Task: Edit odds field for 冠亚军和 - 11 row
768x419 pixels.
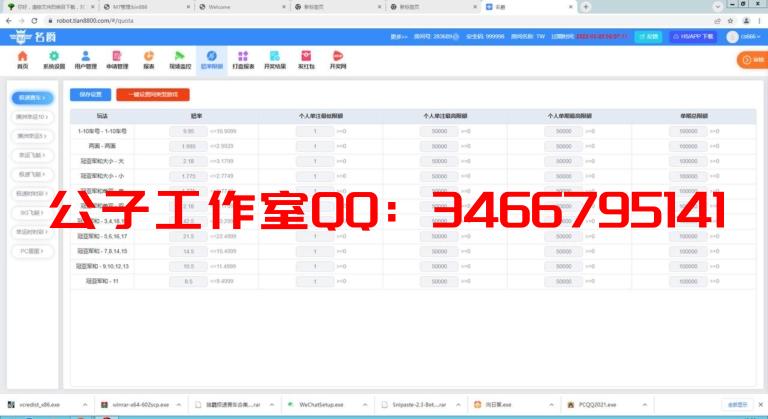Action: click(x=188, y=281)
